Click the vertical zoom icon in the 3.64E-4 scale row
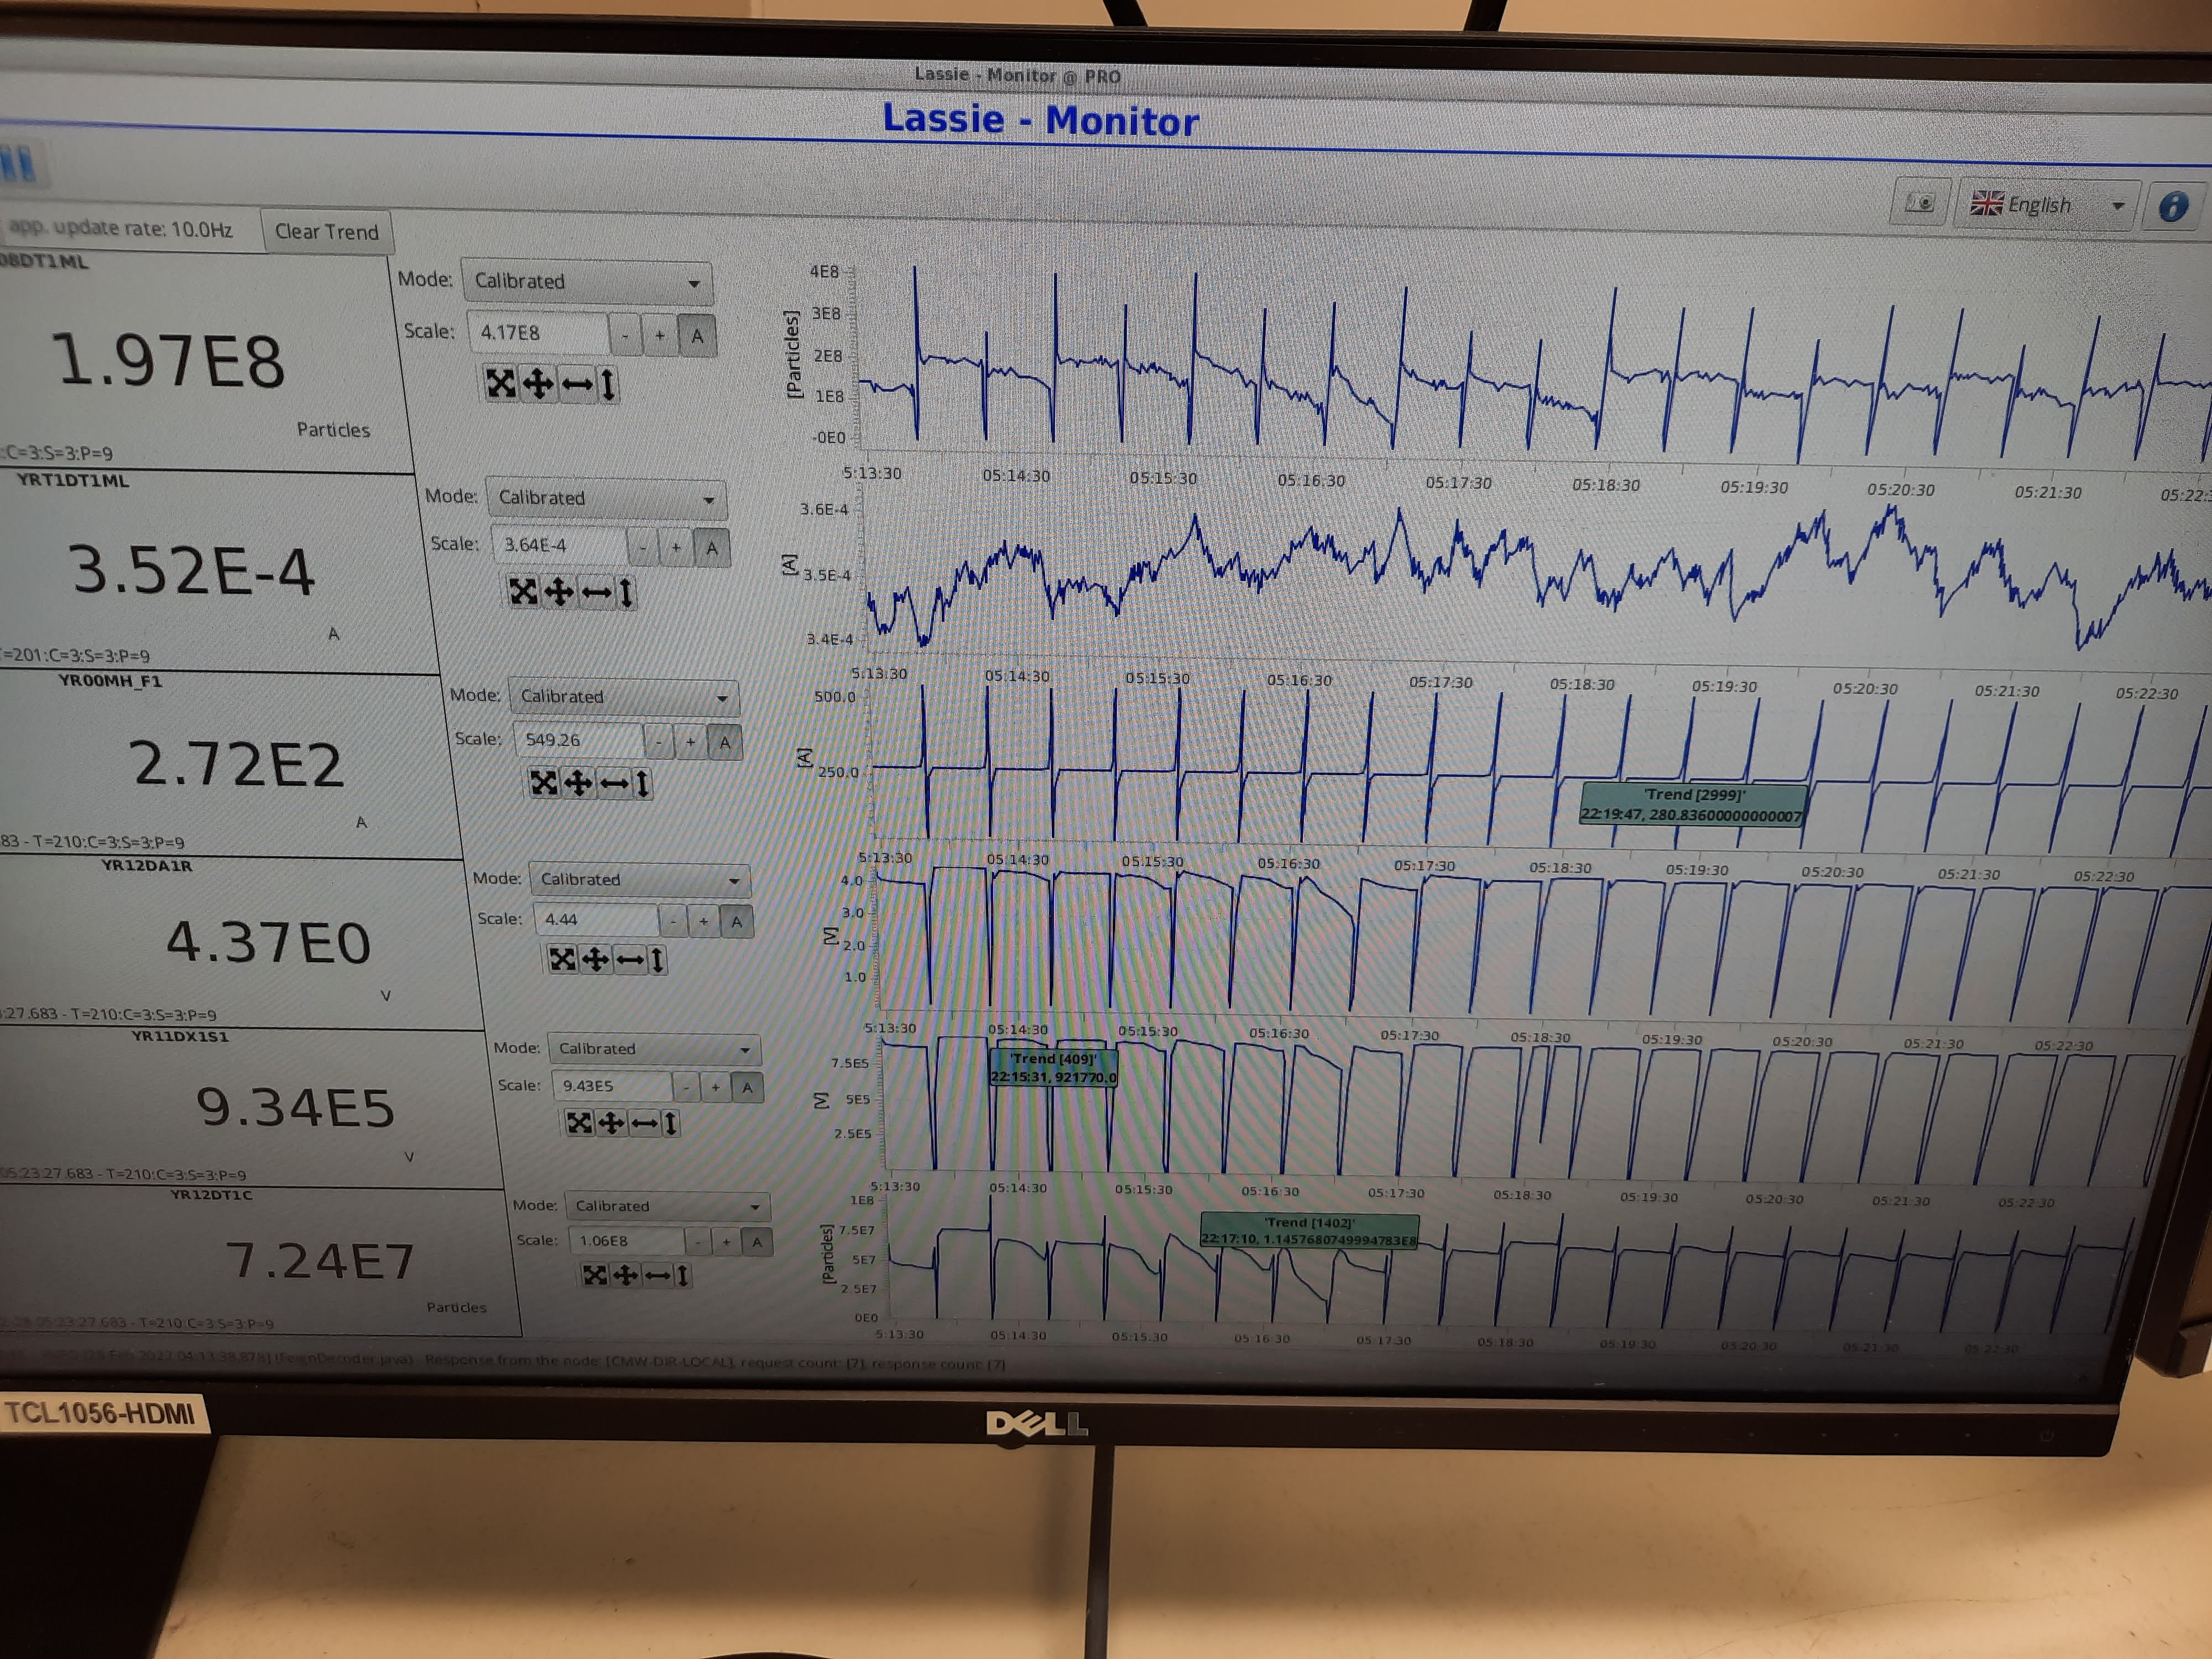Screen dimensions: 2212x1659 [626, 593]
